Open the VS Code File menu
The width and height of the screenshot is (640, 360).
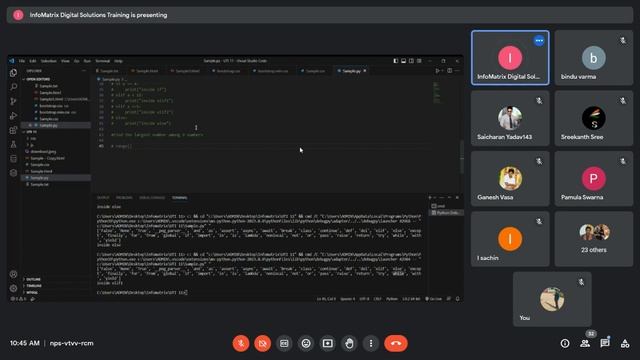(22, 61)
